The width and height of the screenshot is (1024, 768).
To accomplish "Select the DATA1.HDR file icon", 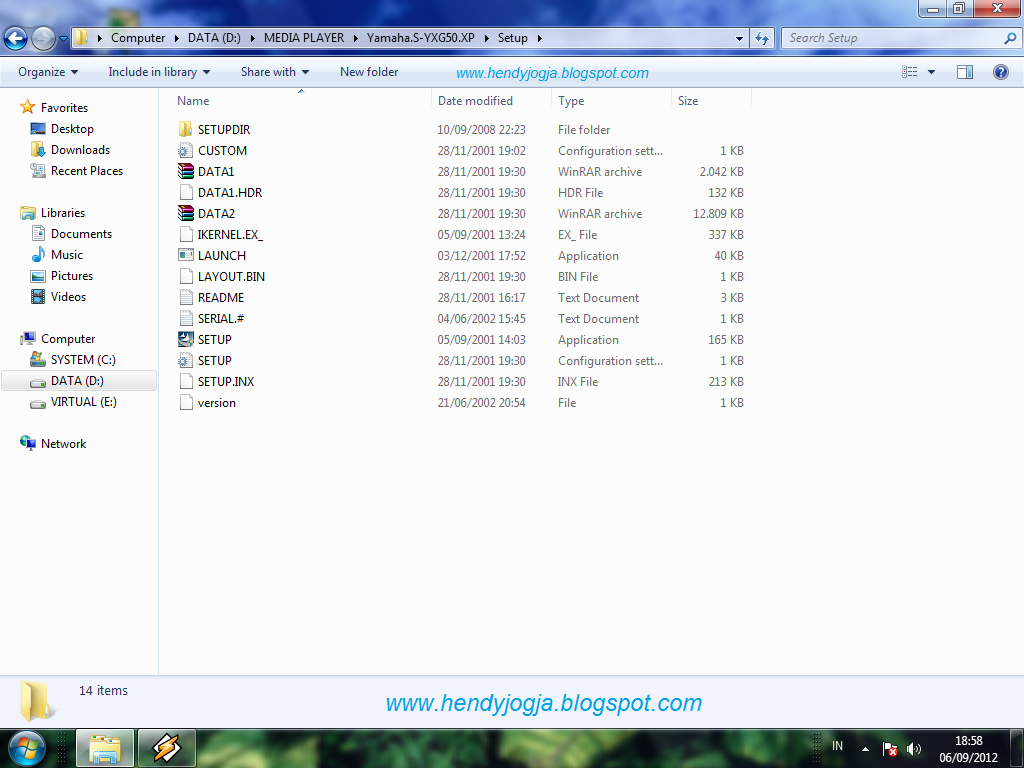I will [185, 192].
